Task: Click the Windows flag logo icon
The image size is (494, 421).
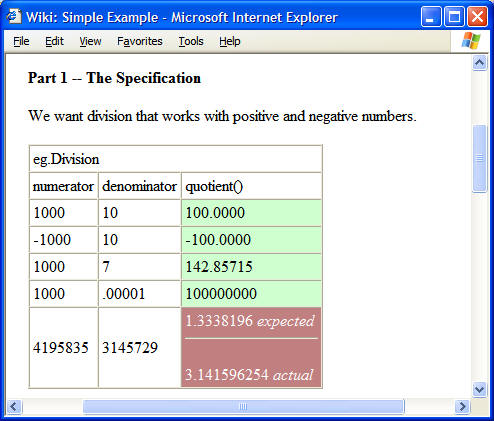Action: coord(471,41)
